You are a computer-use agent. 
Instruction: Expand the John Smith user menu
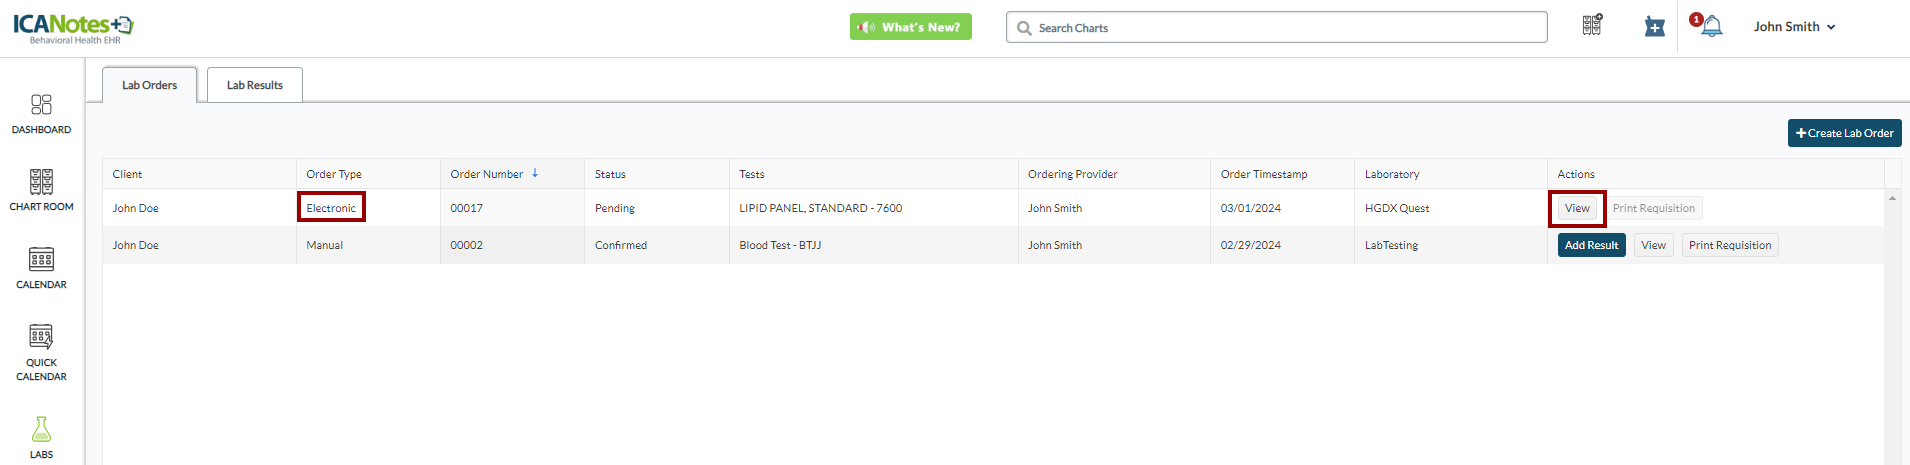coord(1794,27)
